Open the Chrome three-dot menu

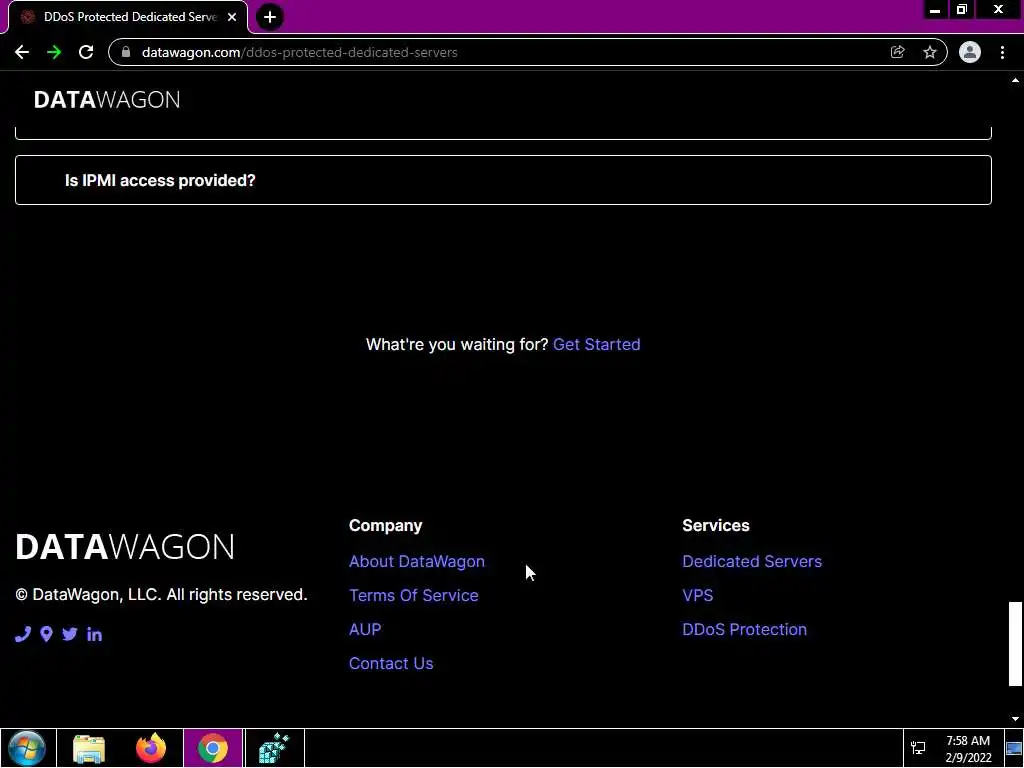tap(1002, 52)
